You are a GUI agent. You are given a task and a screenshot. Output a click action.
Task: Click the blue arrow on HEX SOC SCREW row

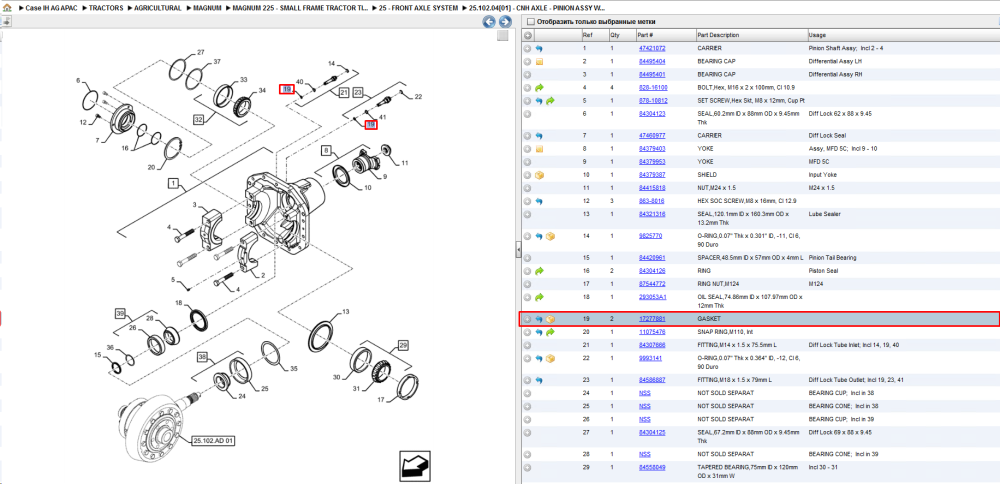click(539, 201)
